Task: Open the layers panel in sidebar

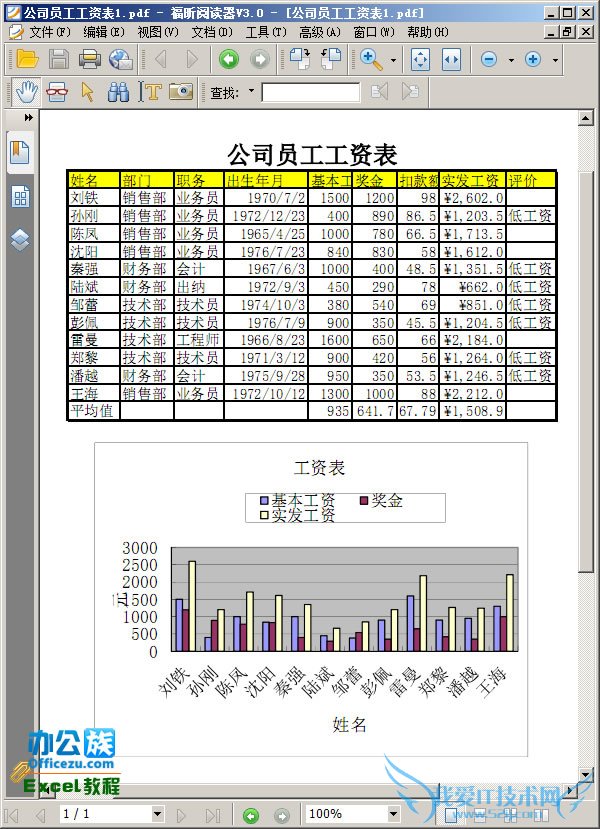Action: coord(20,240)
